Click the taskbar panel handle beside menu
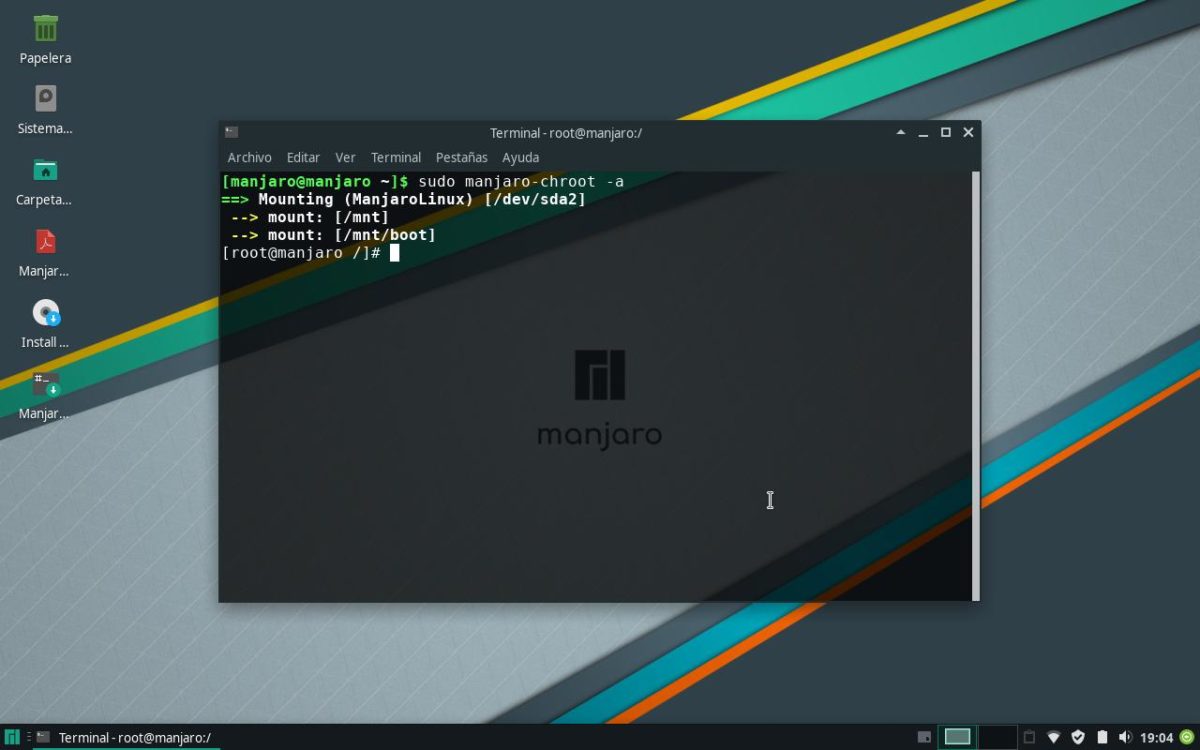This screenshot has height=750, width=1200. point(28,737)
